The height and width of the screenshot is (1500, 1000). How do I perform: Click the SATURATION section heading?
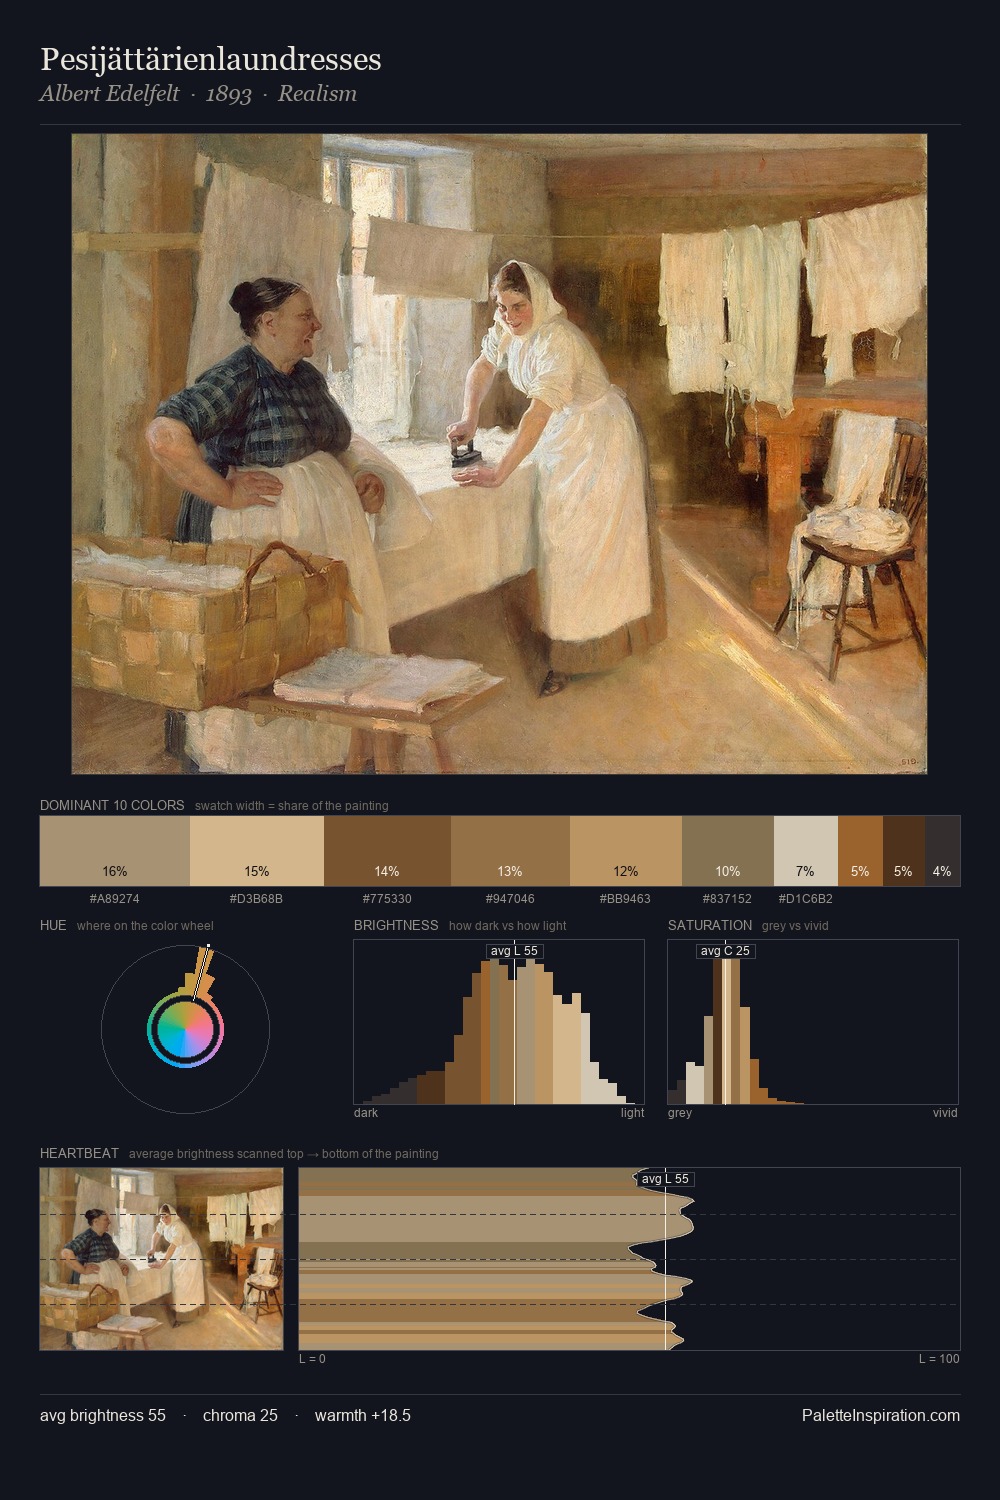coord(710,925)
